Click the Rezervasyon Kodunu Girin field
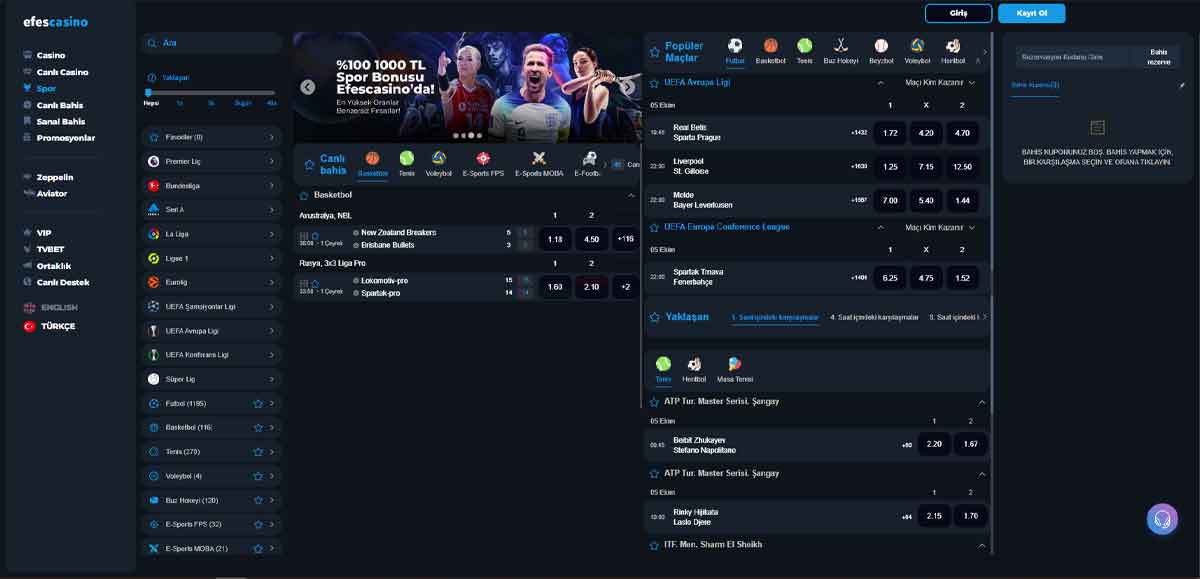This screenshot has height=579, width=1200. (1074, 57)
